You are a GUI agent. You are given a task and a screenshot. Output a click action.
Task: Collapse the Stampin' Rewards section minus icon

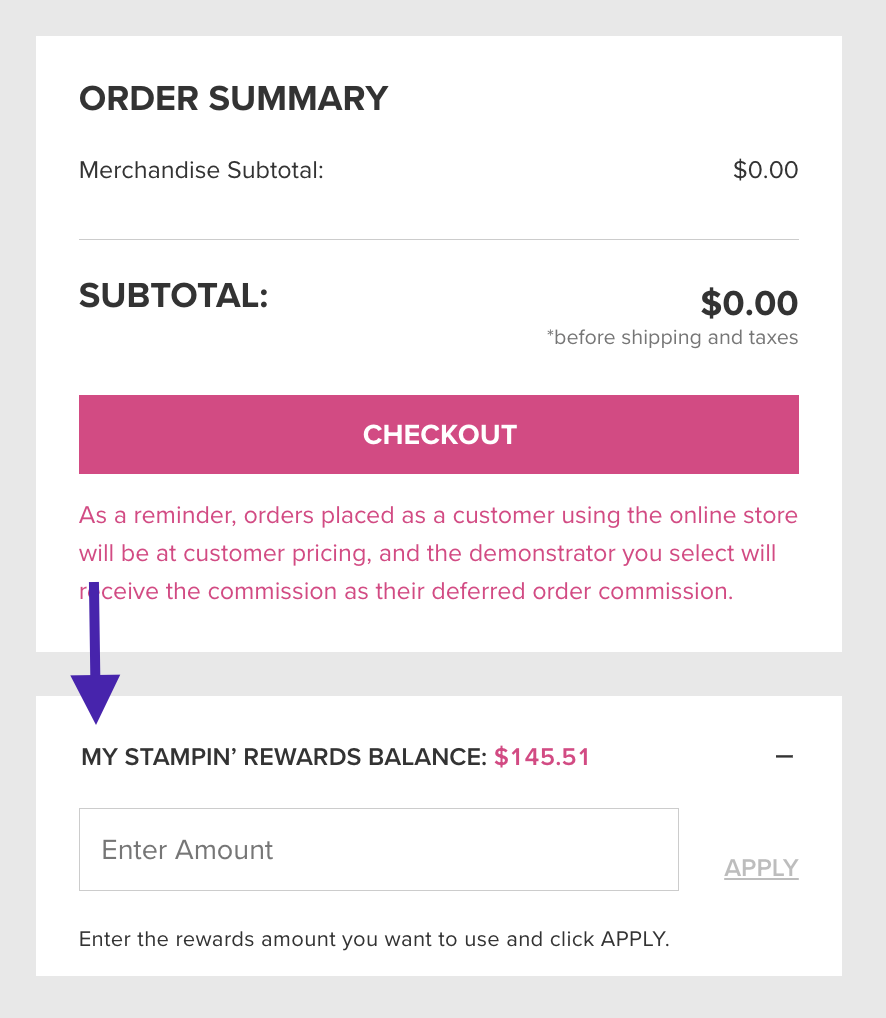click(x=784, y=757)
